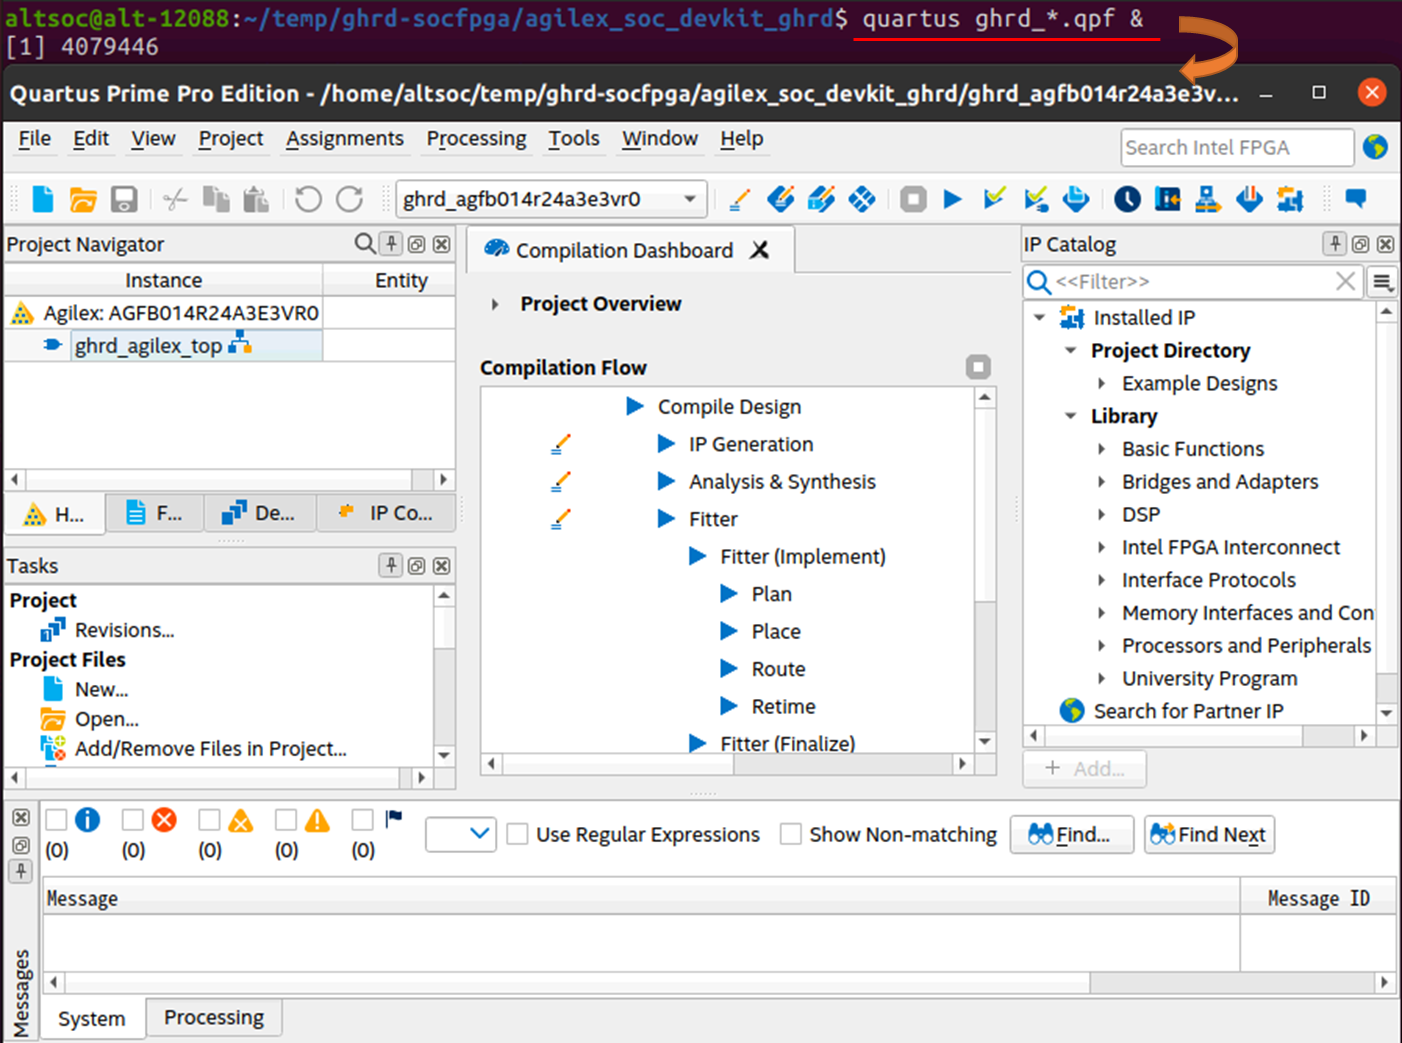Click Search for Partner IP link
This screenshot has height=1043, width=1402.
[x=1188, y=711]
